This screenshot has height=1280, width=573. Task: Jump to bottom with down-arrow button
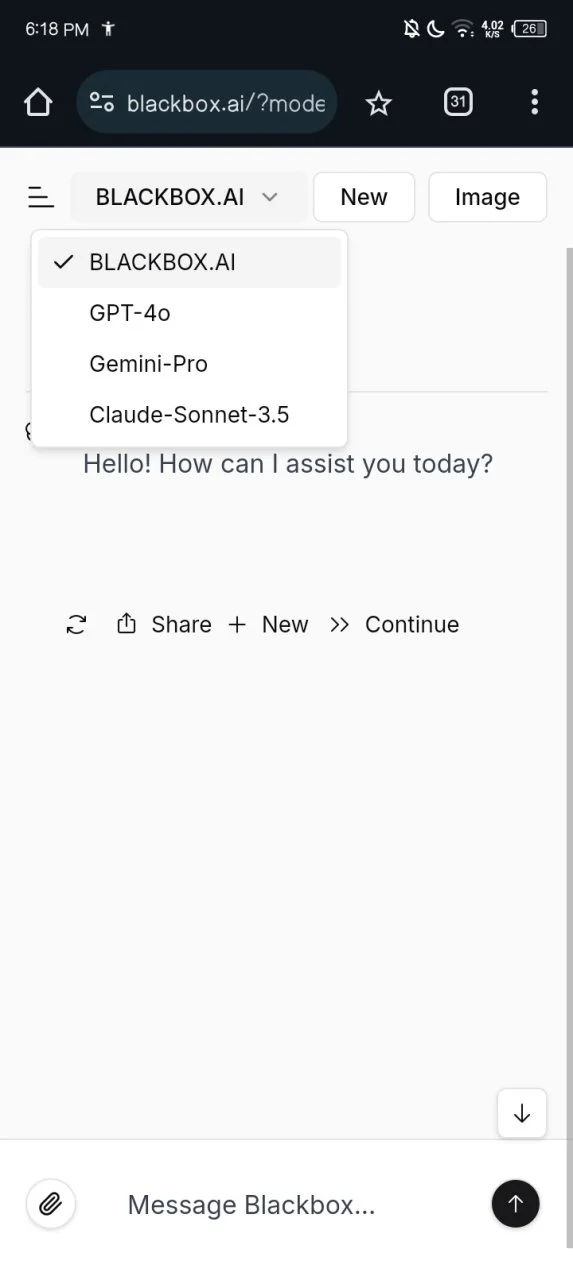[x=522, y=1113]
